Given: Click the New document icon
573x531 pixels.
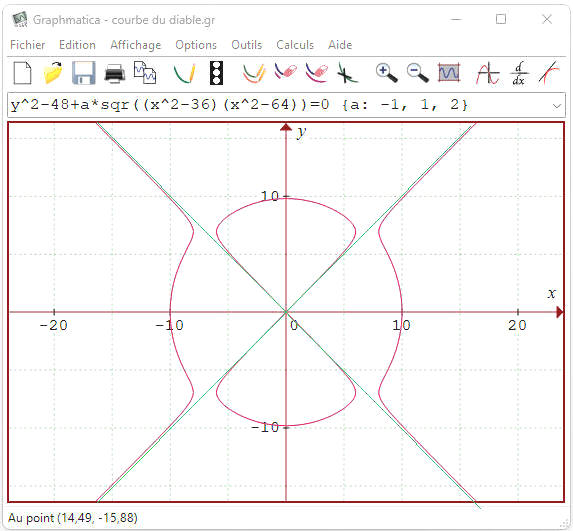Looking at the screenshot, I should click(x=23, y=73).
